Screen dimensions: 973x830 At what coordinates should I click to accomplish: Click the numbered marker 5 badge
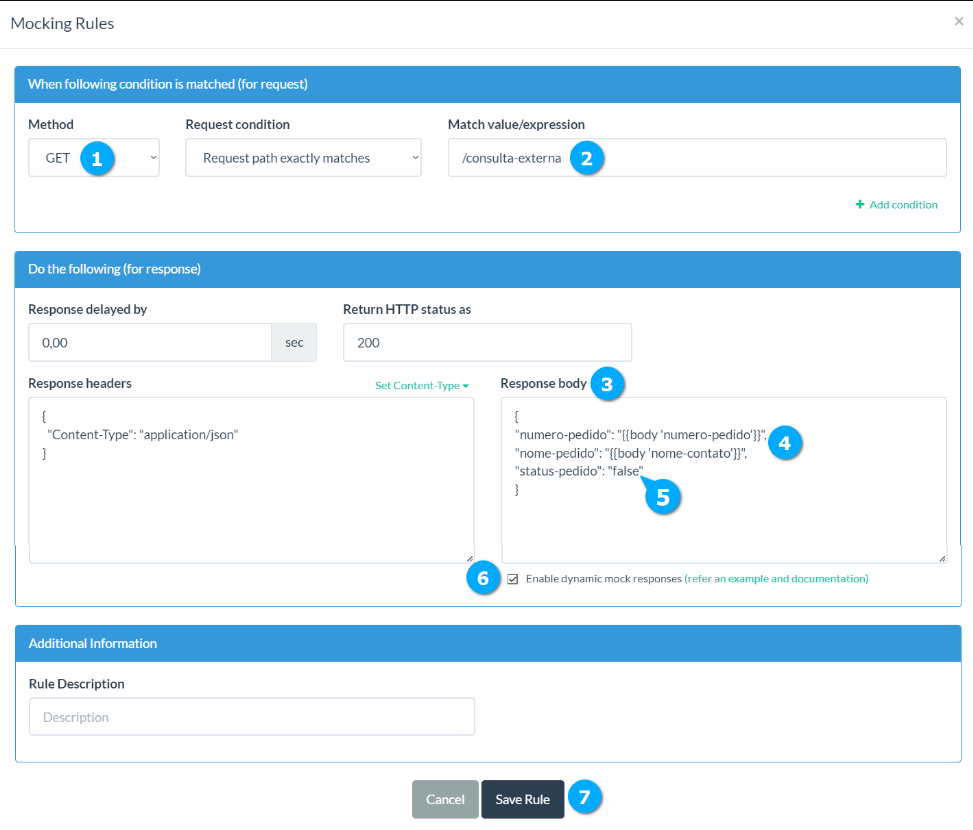[x=663, y=496]
